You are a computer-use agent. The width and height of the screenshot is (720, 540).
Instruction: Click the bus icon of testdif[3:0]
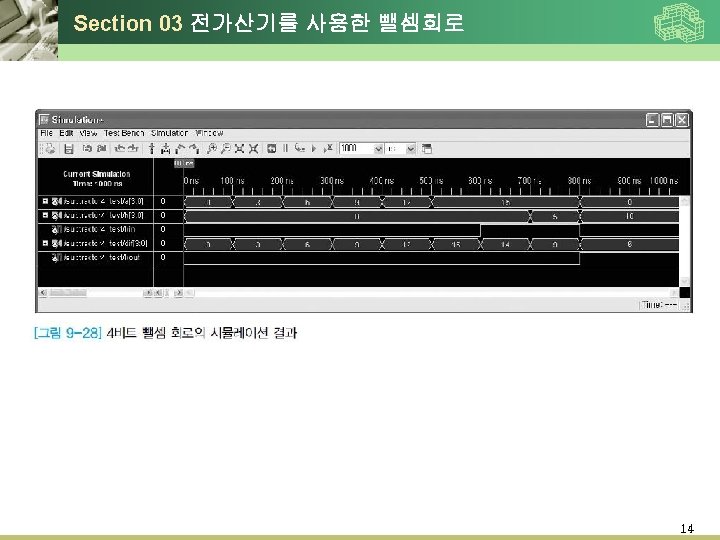56,243
